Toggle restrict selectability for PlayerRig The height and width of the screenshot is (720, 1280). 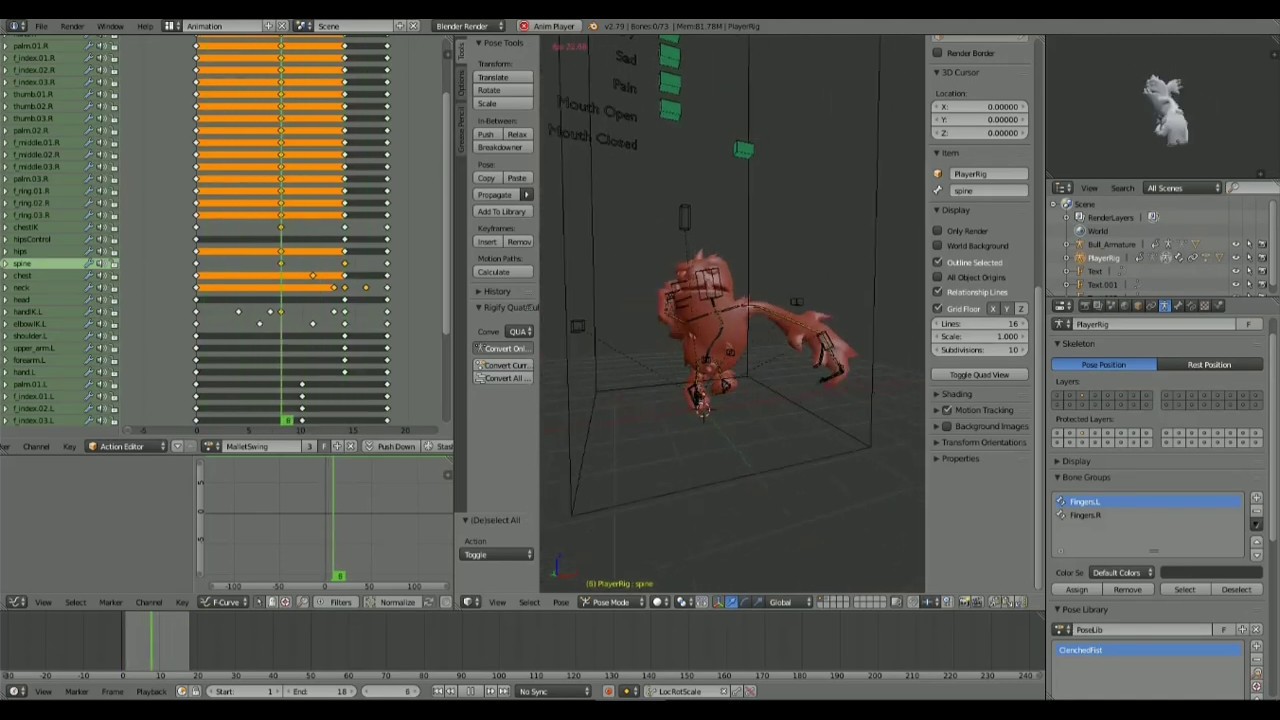[x=1249, y=258]
